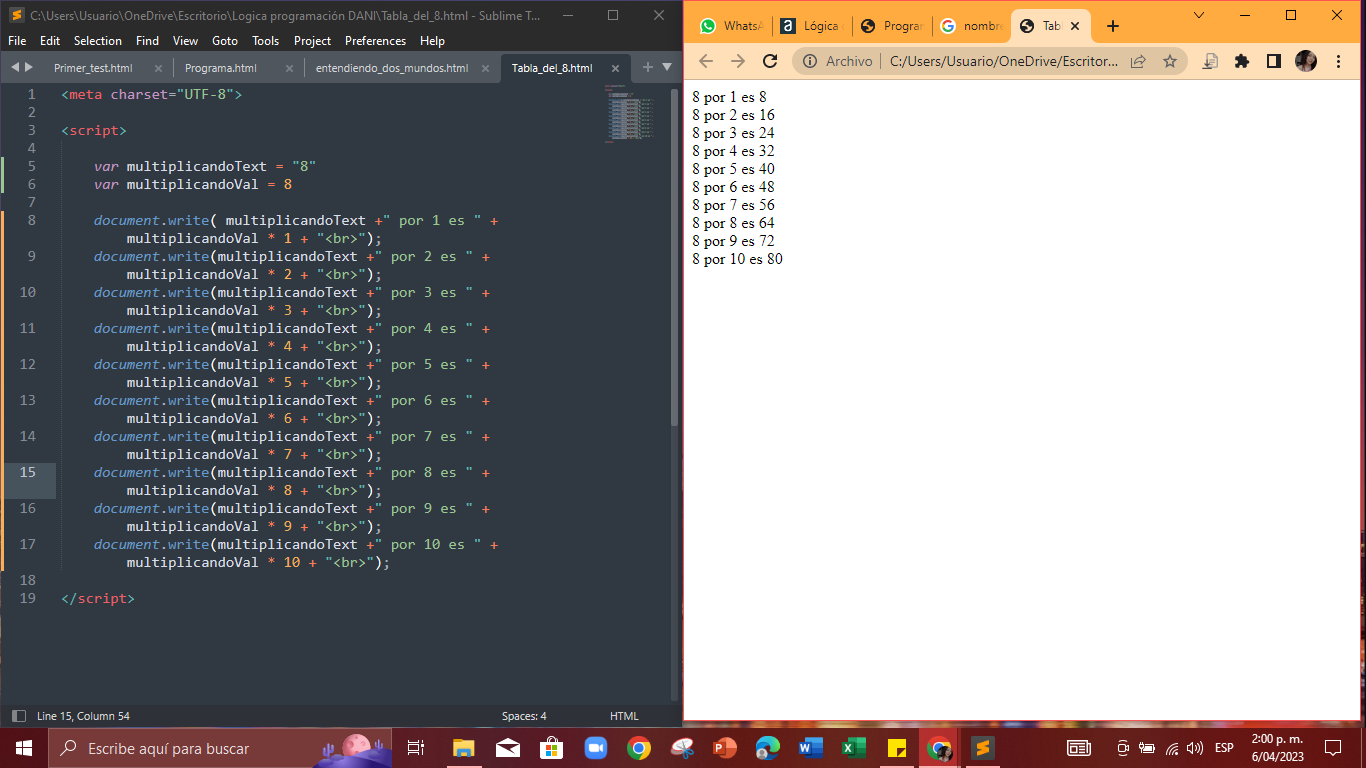This screenshot has height=768, width=1366.
Task: Open Excel from the taskbar
Action: (854, 748)
